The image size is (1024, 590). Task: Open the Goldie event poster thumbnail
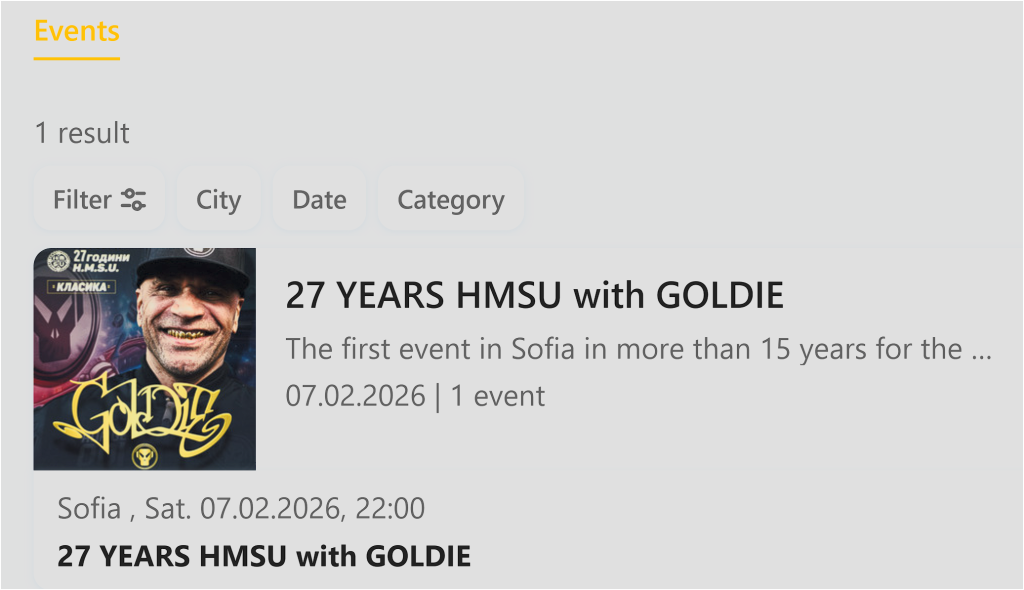145,359
